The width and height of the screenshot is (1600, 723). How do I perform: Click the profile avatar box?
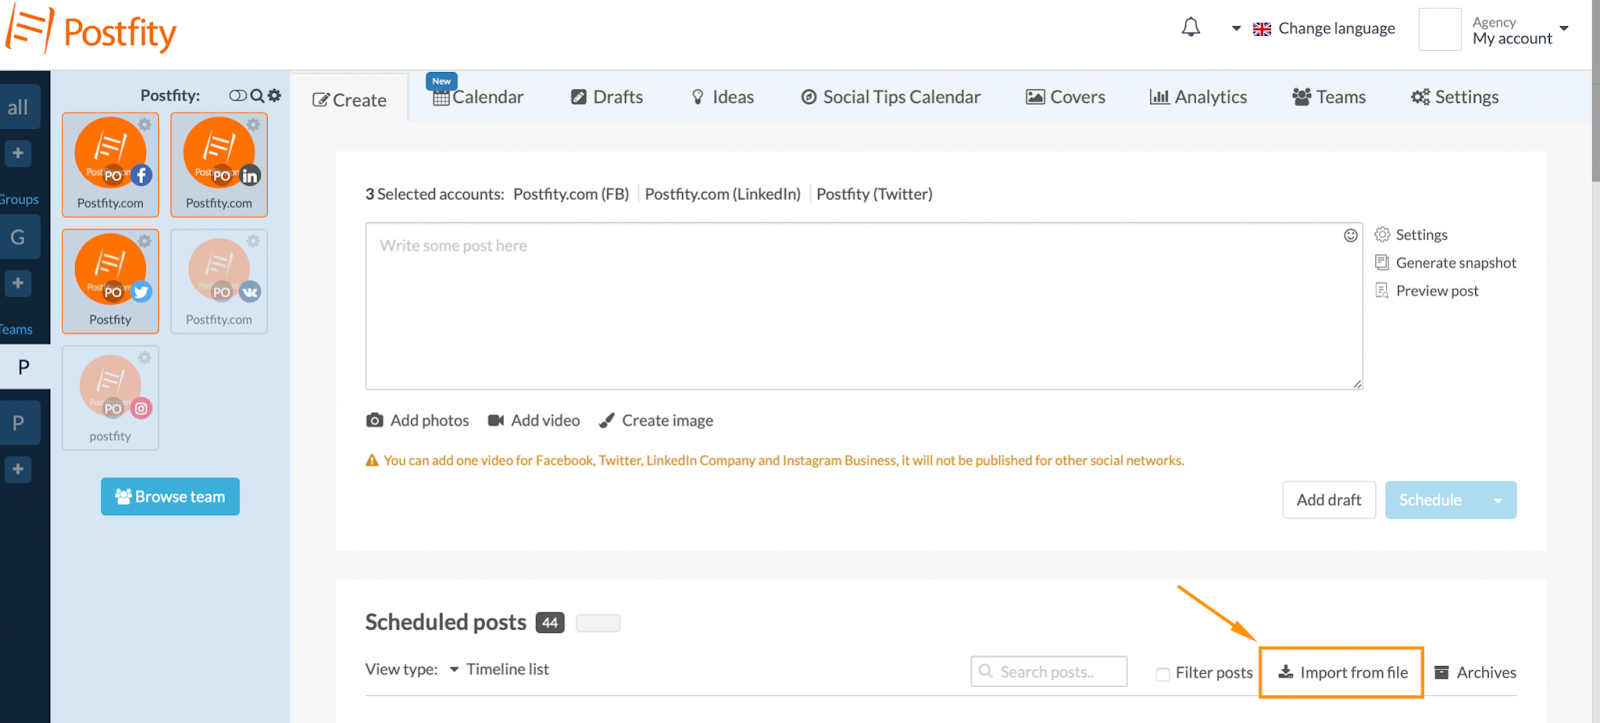coord(1440,29)
